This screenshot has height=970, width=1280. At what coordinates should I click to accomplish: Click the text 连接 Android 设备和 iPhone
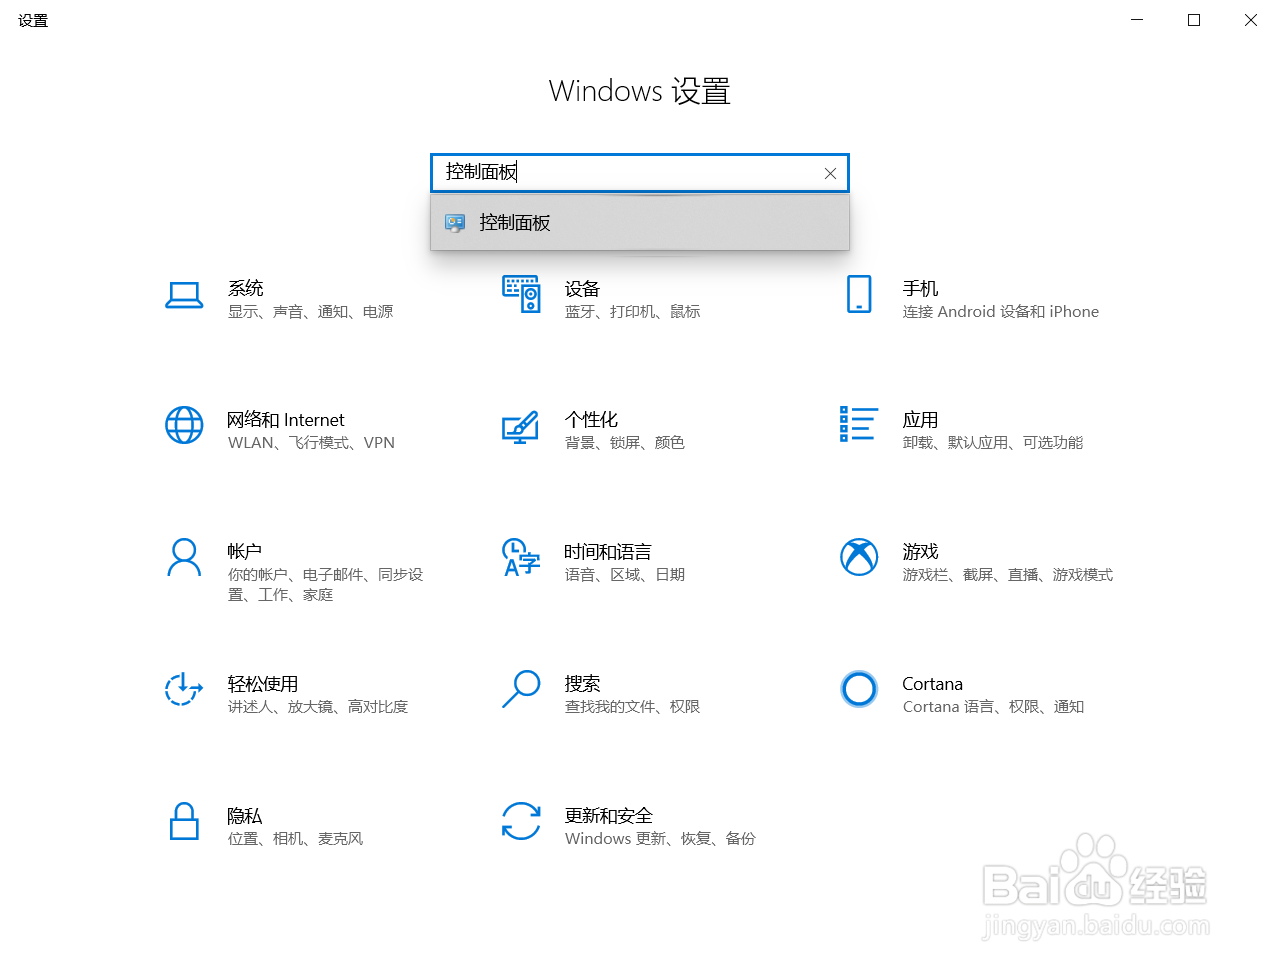coord(1000,312)
